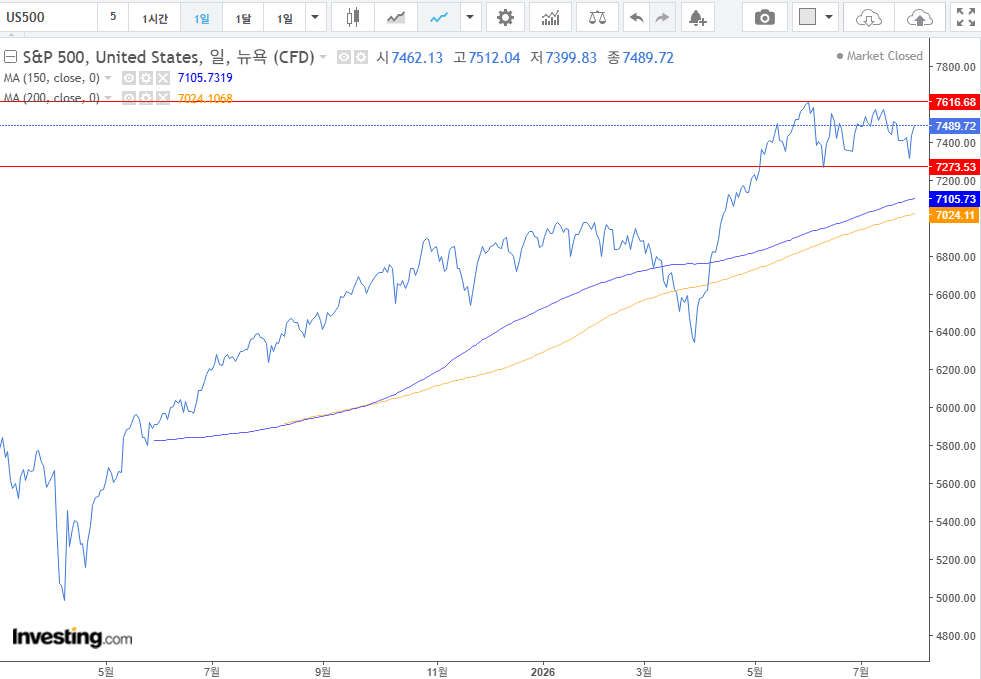The height and width of the screenshot is (679, 981).
Task: Save chart layout with cloud upload icon
Action: pos(919,18)
